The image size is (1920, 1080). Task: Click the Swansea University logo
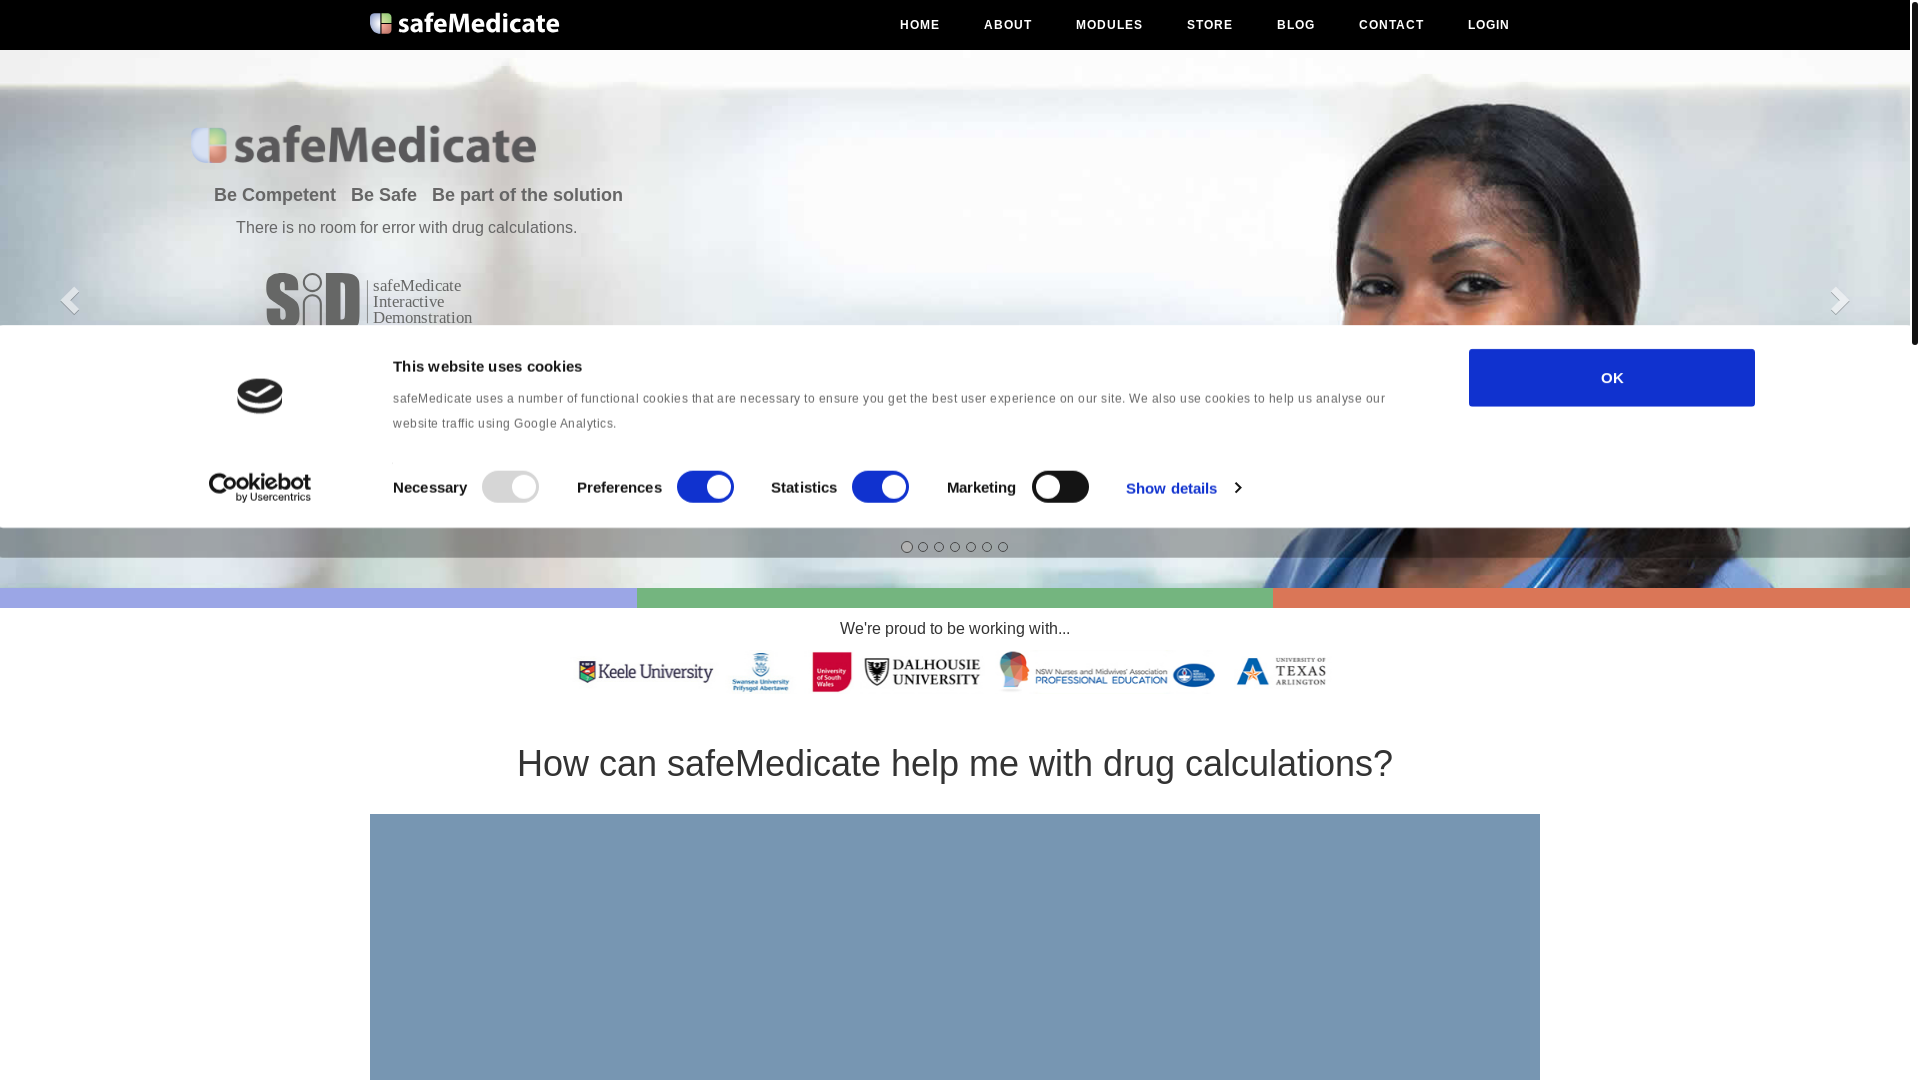click(x=760, y=672)
